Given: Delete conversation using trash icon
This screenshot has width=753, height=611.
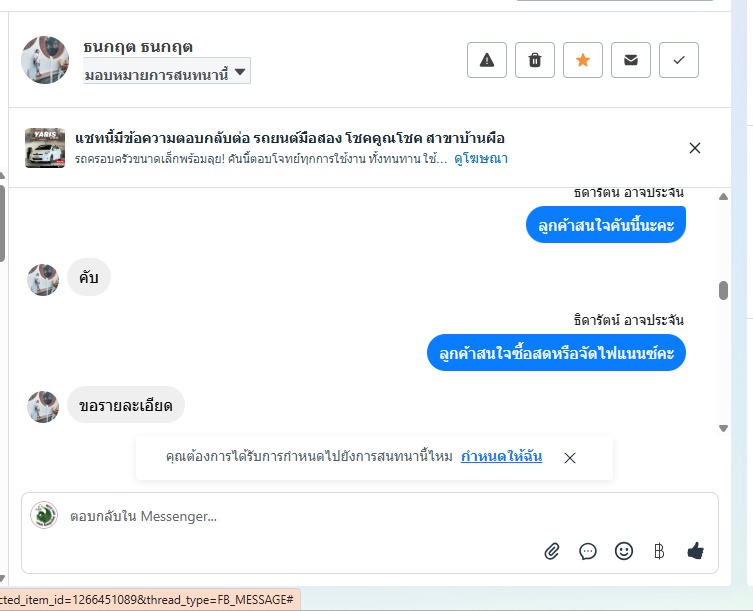Looking at the screenshot, I should click(x=535, y=60).
